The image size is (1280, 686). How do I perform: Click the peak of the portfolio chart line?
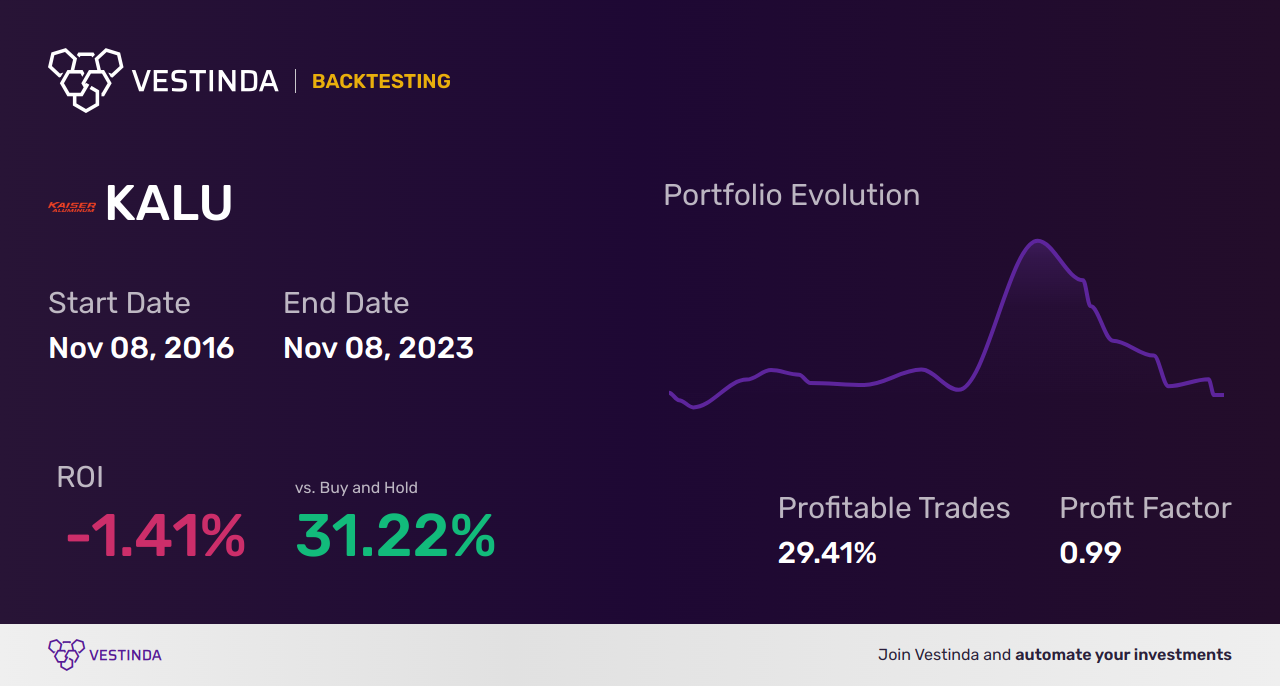pyautogui.click(x=1037, y=241)
